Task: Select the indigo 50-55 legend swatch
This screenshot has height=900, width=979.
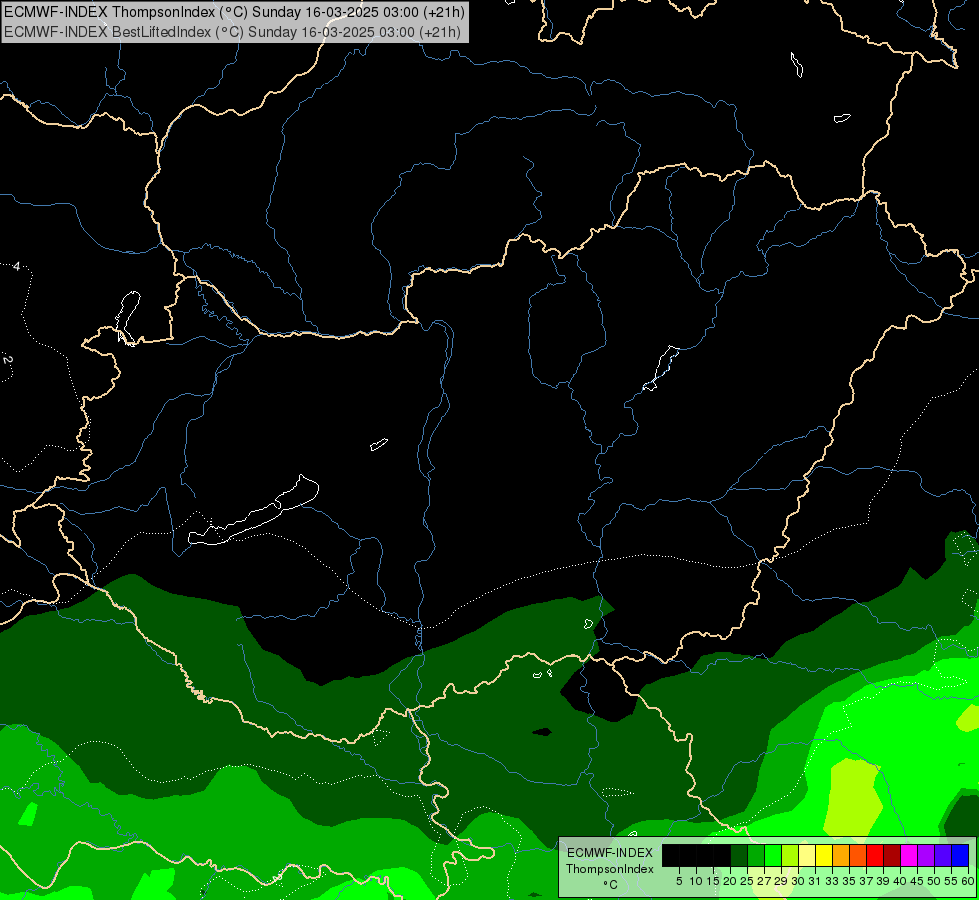Action: (x=943, y=855)
